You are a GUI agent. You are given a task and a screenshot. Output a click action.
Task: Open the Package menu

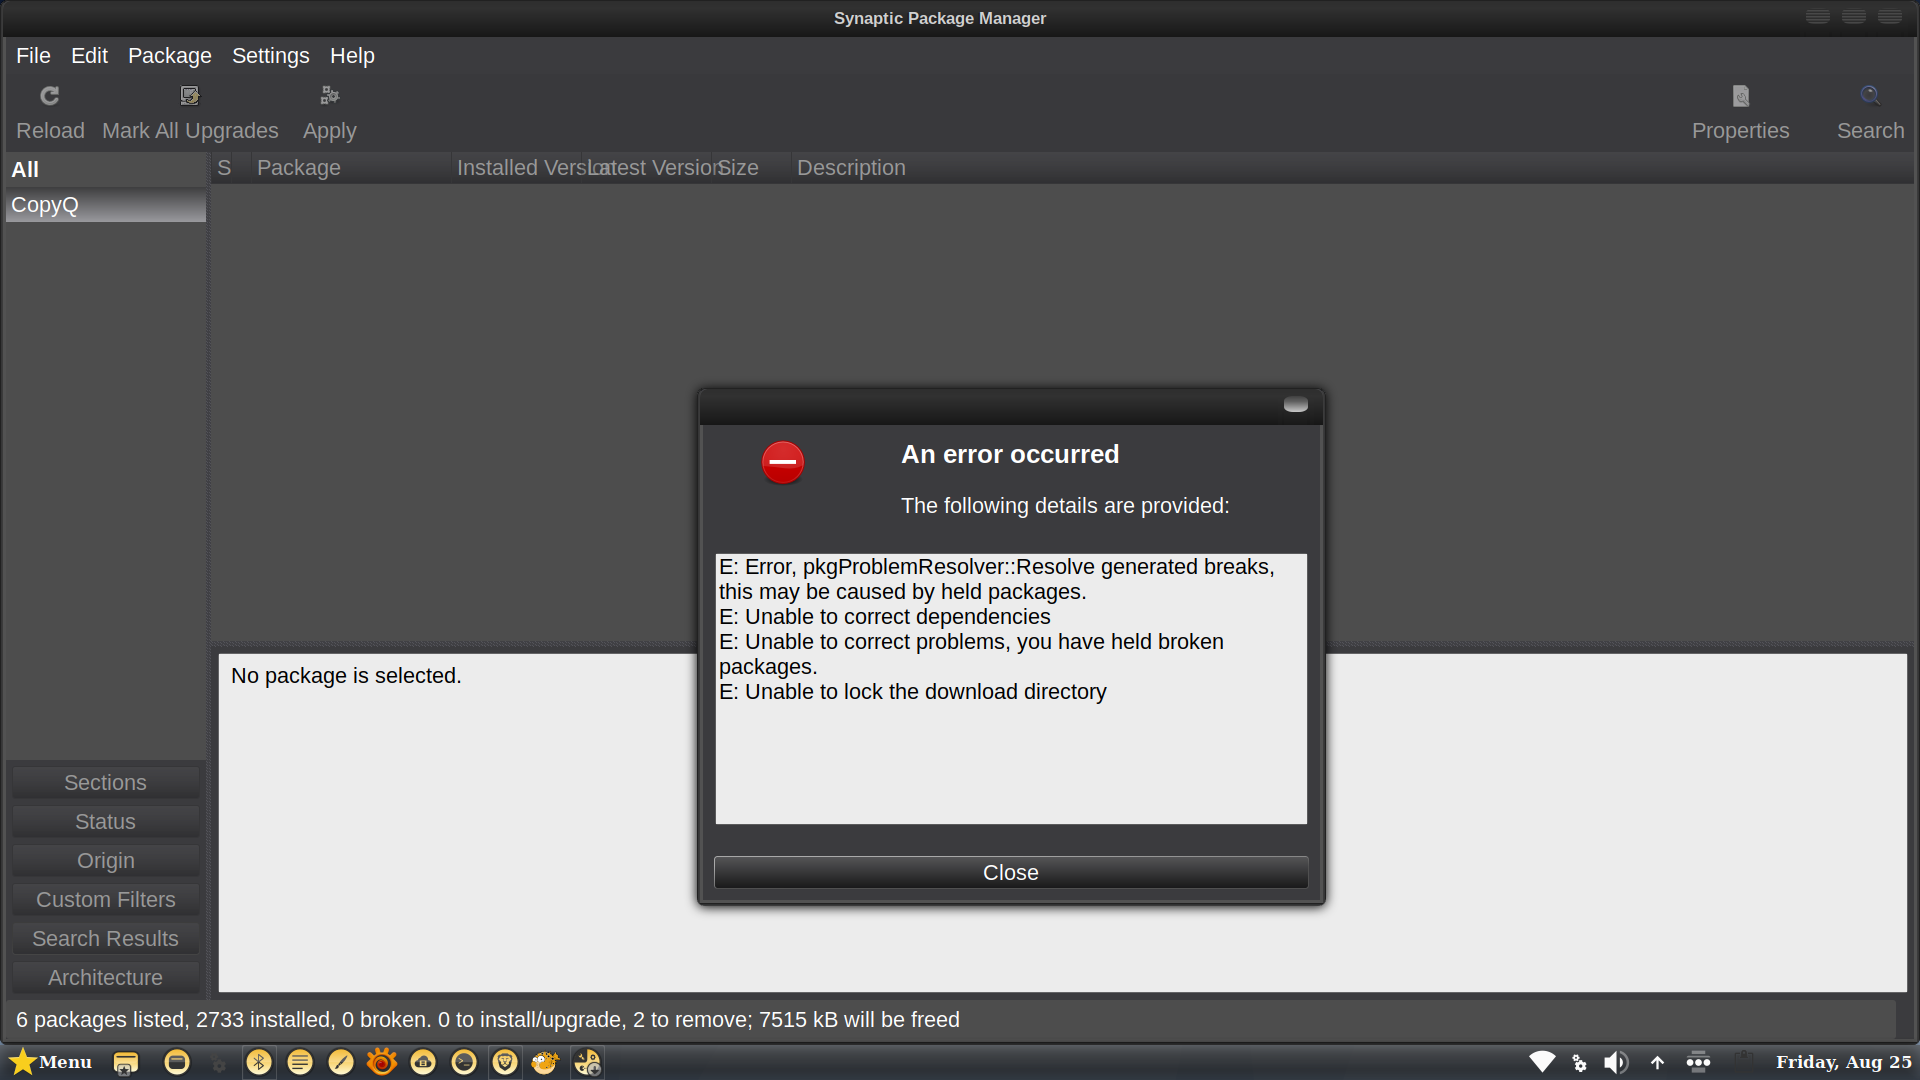pyautogui.click(x=170, y=56)
